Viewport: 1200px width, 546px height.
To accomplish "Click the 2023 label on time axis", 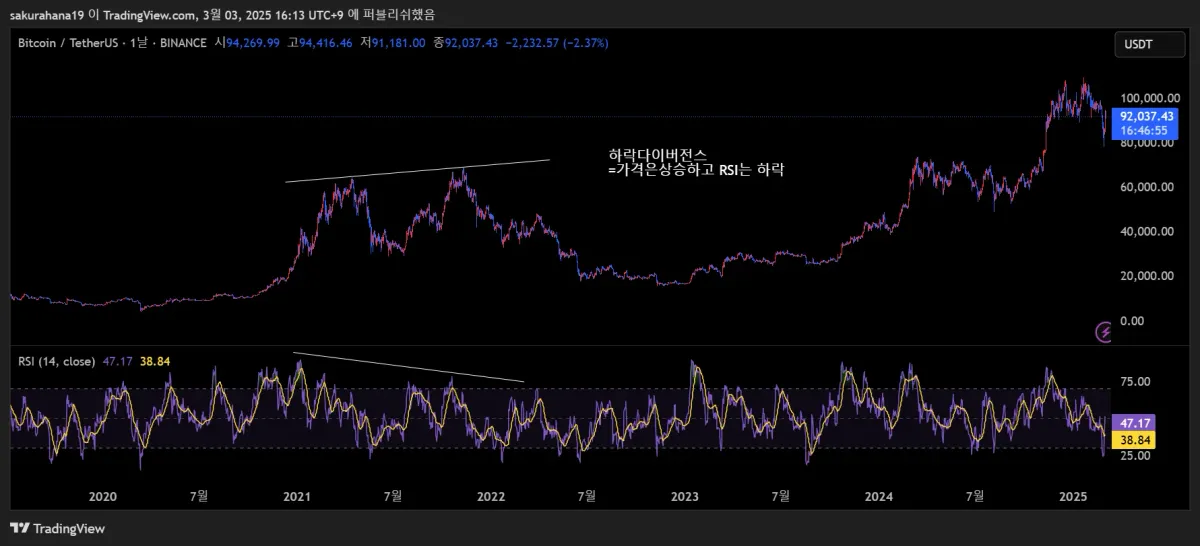I will [684, 496].
